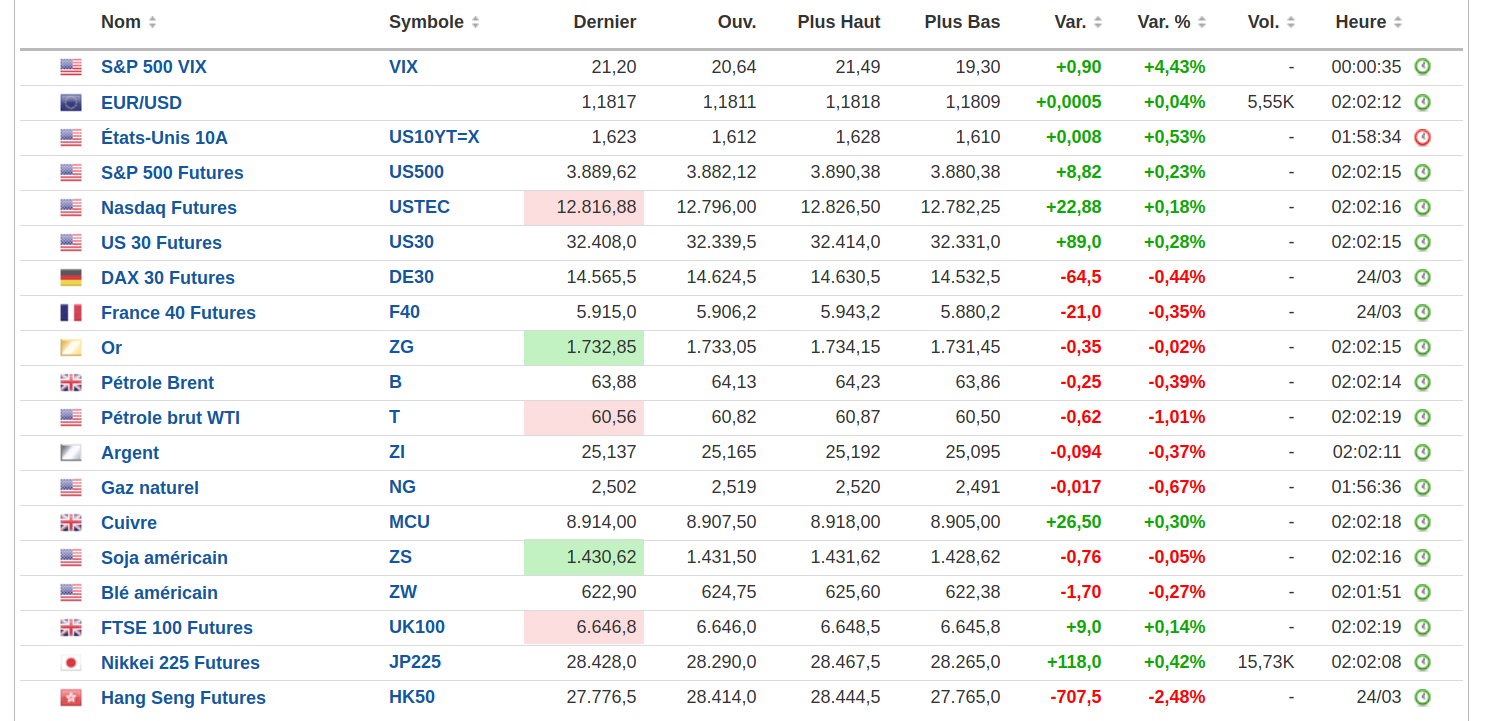This screenshot has width=1505, height=721.
Task: Sort the table by Heure column
Action: [1397, 22]
